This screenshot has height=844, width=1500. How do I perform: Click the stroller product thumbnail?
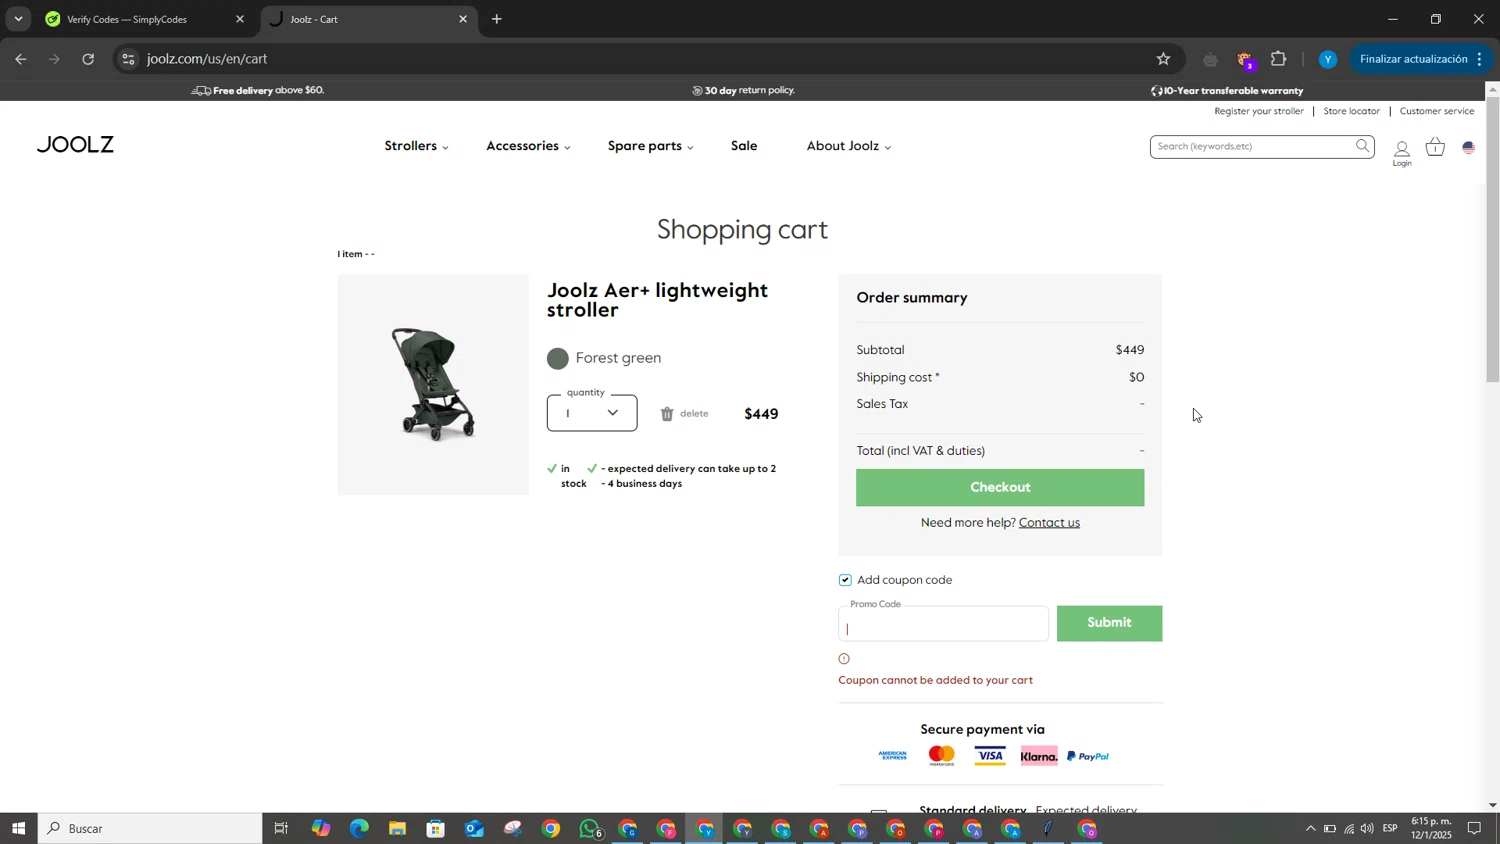pos(433,384)
